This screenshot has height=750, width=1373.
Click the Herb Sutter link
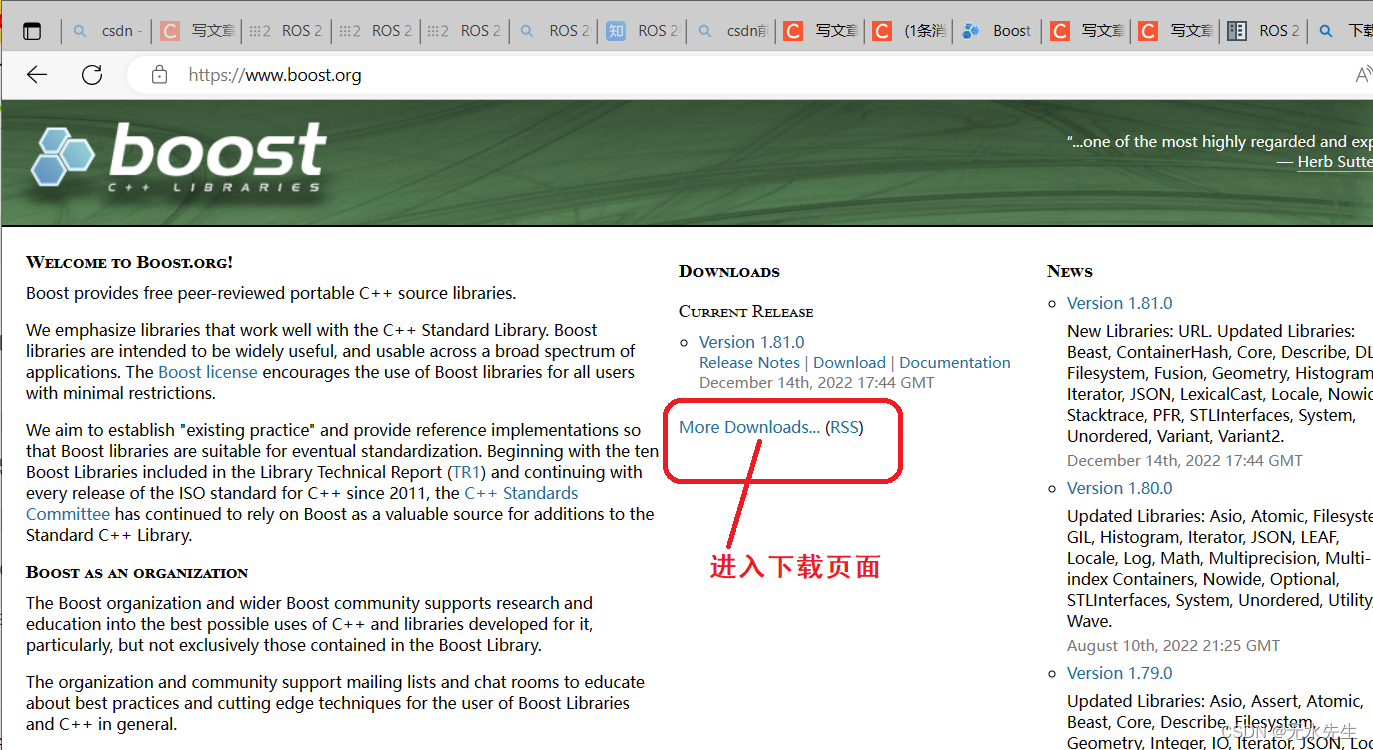pyautogui.click(x=1334, y=161)
